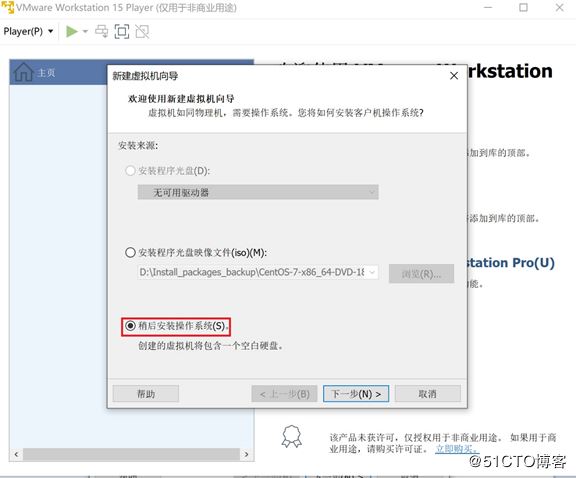Click the home icon in library panel
Viewport: 576px width, 478px height.
[x=23, y=72]
